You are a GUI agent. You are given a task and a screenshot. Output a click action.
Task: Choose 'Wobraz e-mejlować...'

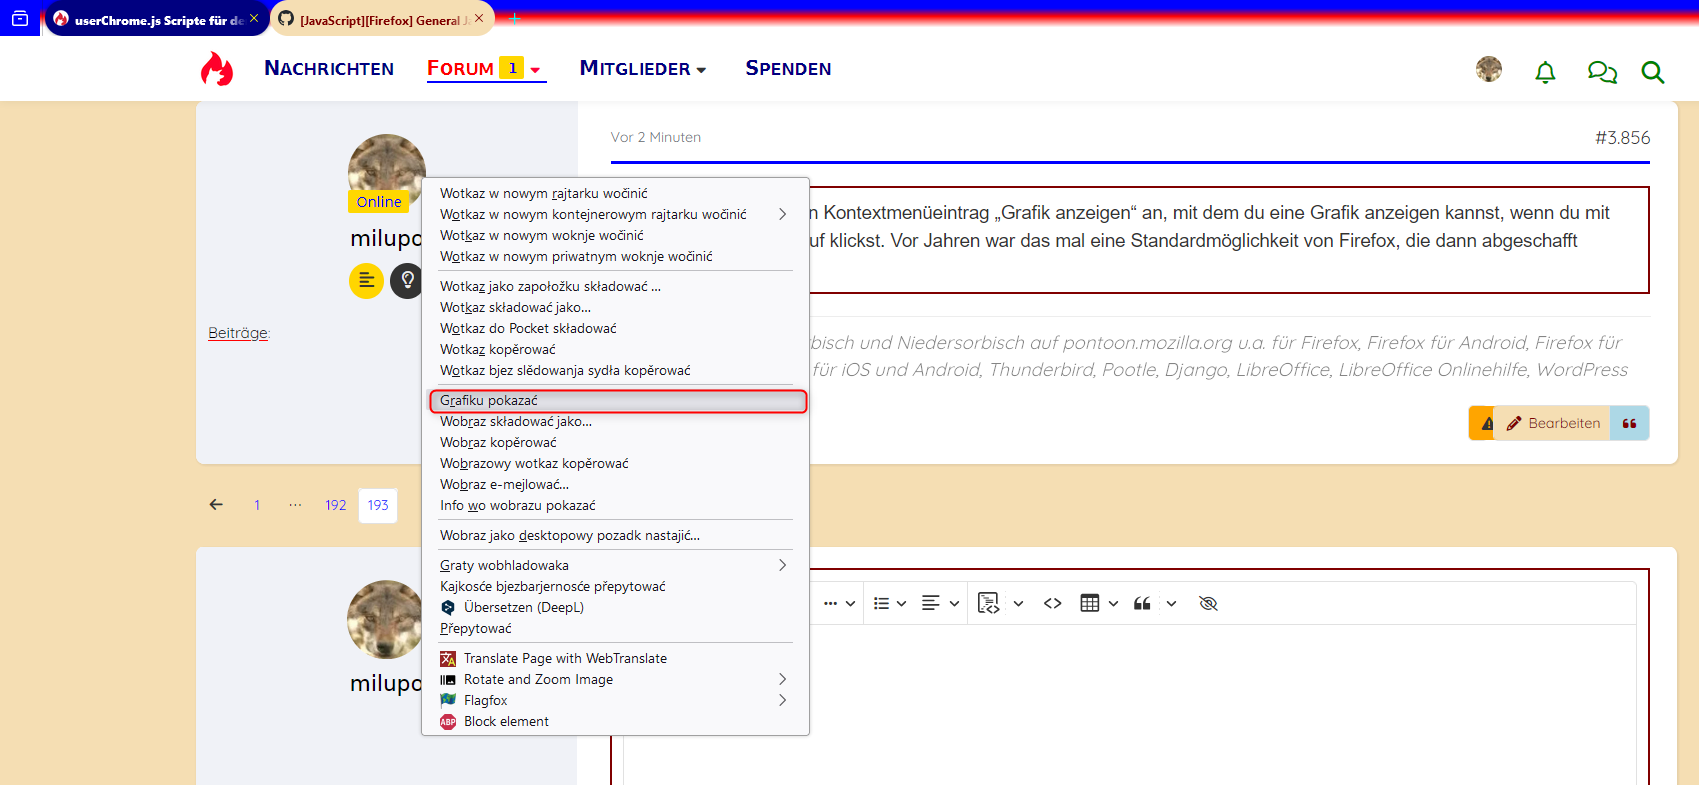[615, 485]
